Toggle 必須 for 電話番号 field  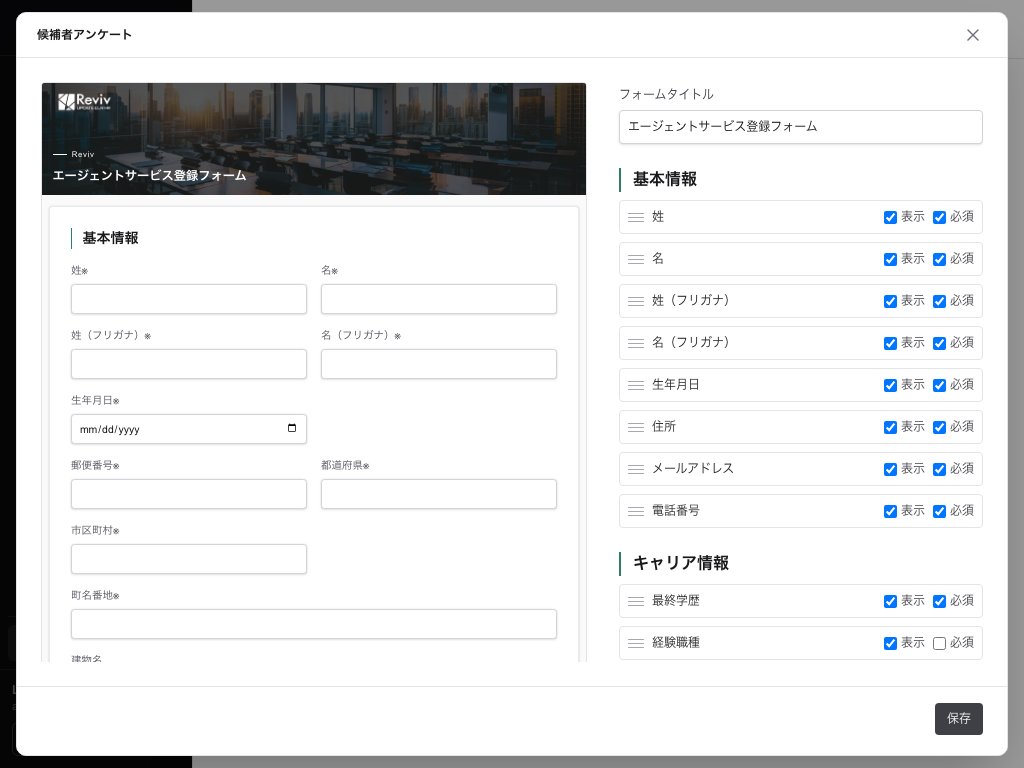pos(939,511)
